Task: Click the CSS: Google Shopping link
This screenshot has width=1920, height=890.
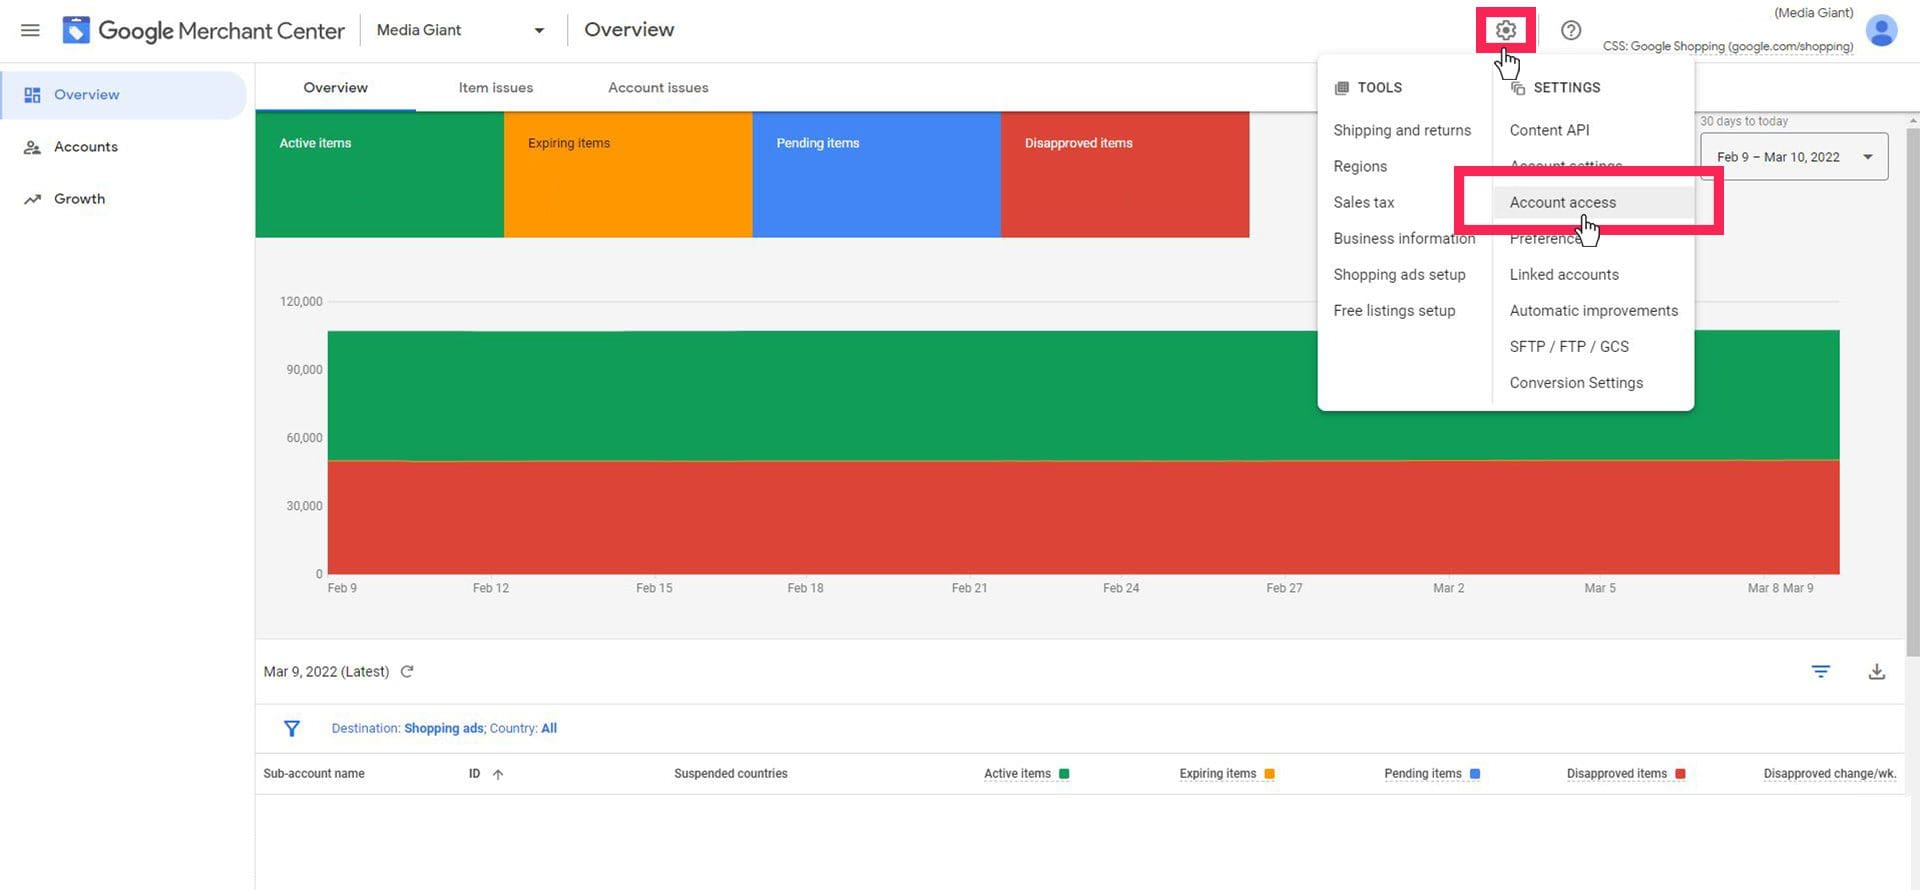Action: pos(1728,46)
